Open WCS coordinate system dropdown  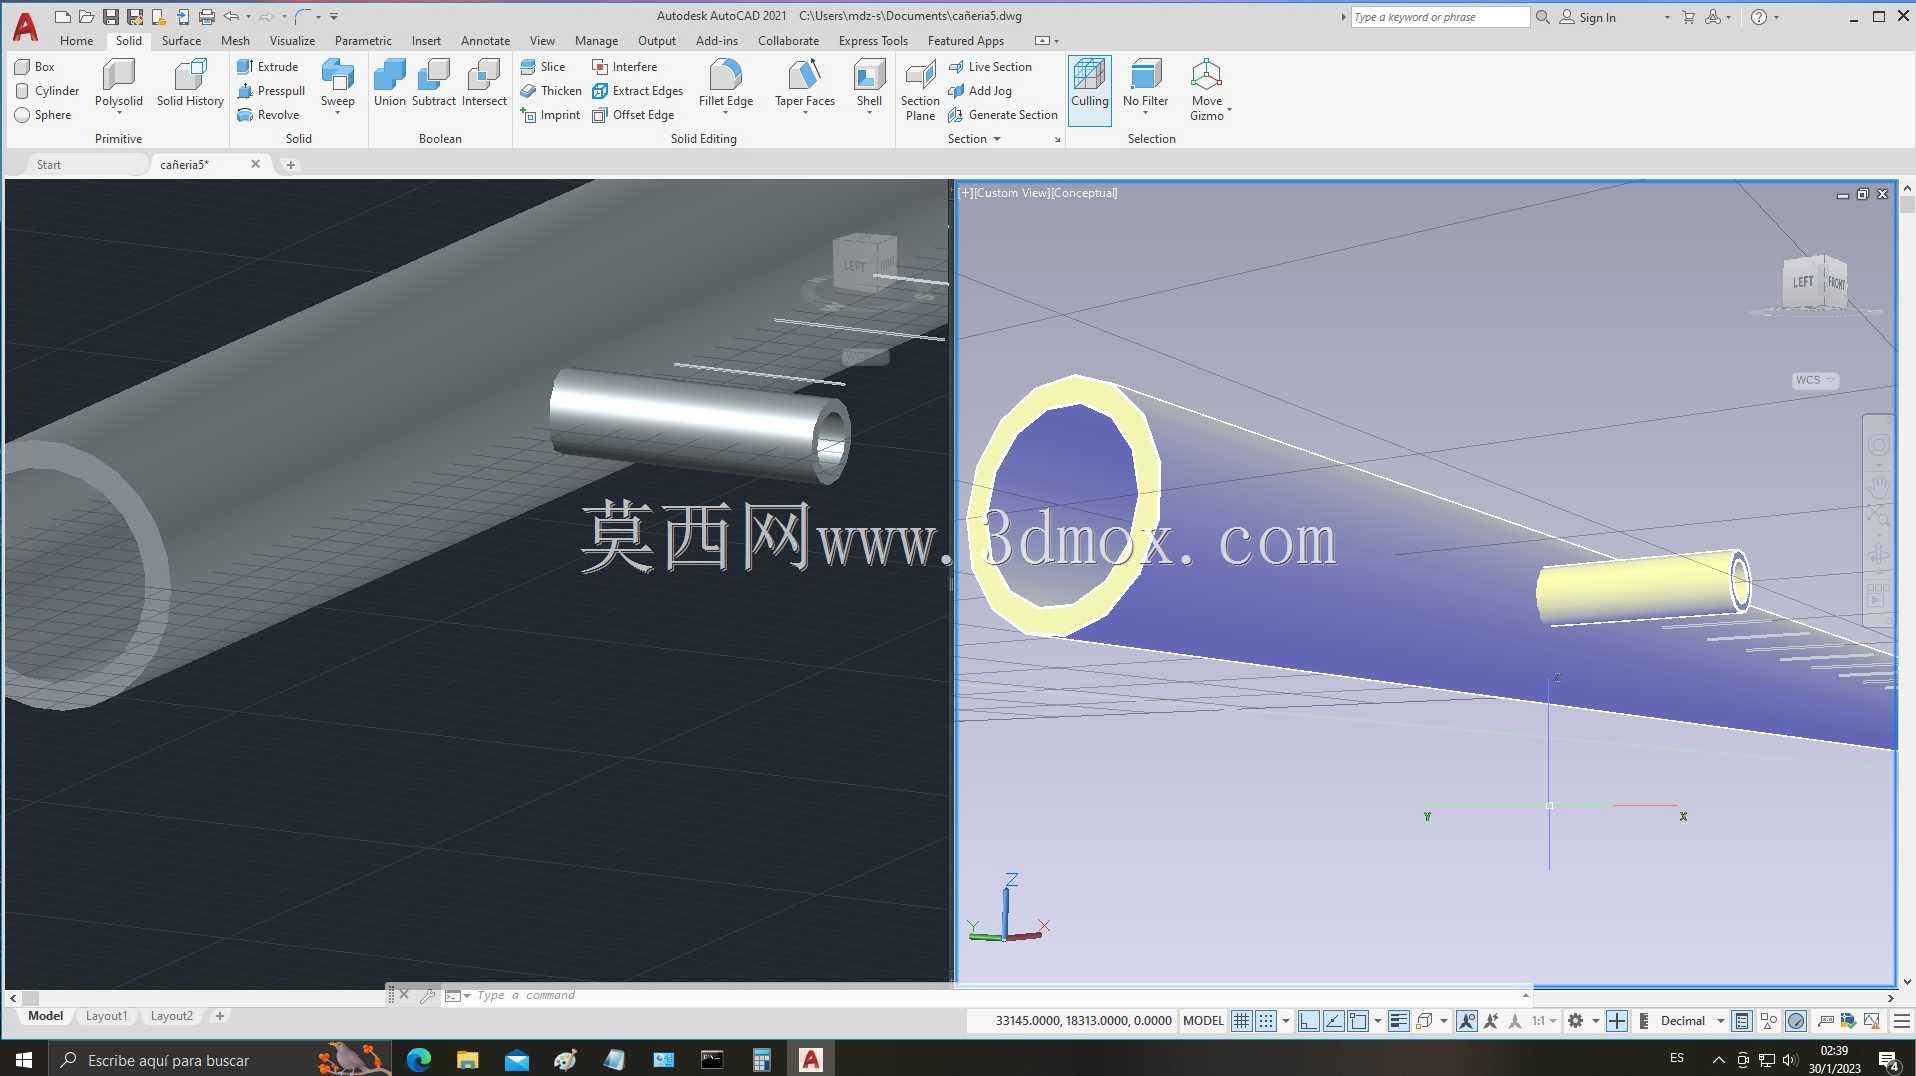pos(1815,380)
